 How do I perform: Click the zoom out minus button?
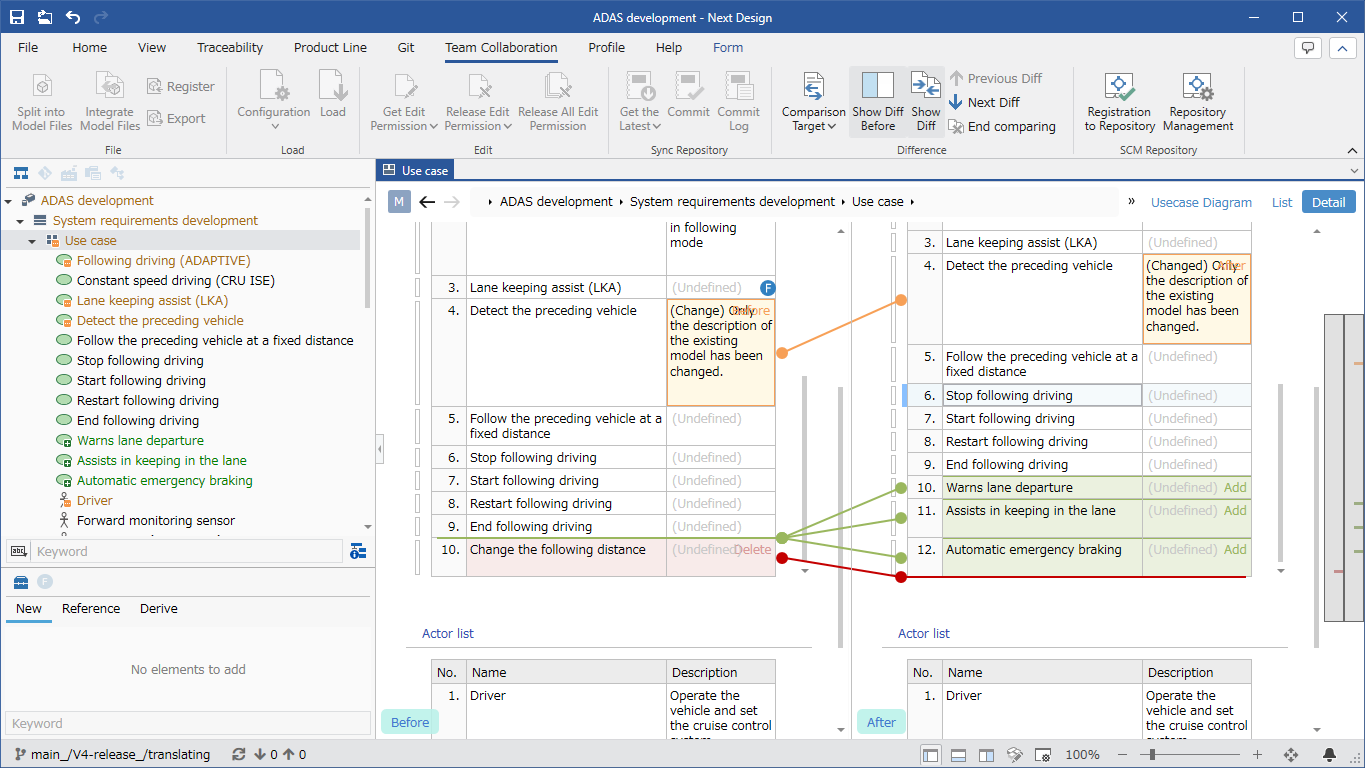point(1122,755)
